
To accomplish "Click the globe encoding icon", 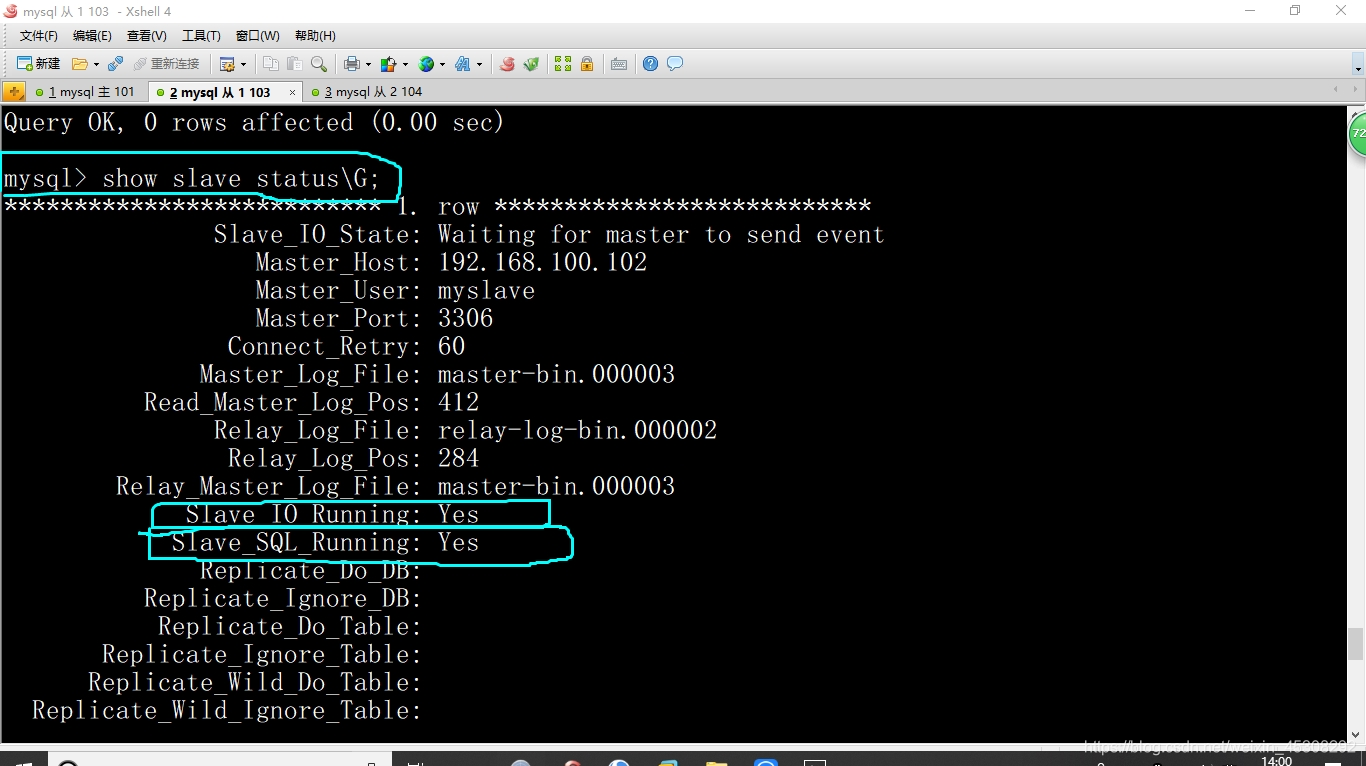I will [x=426, y=64].
